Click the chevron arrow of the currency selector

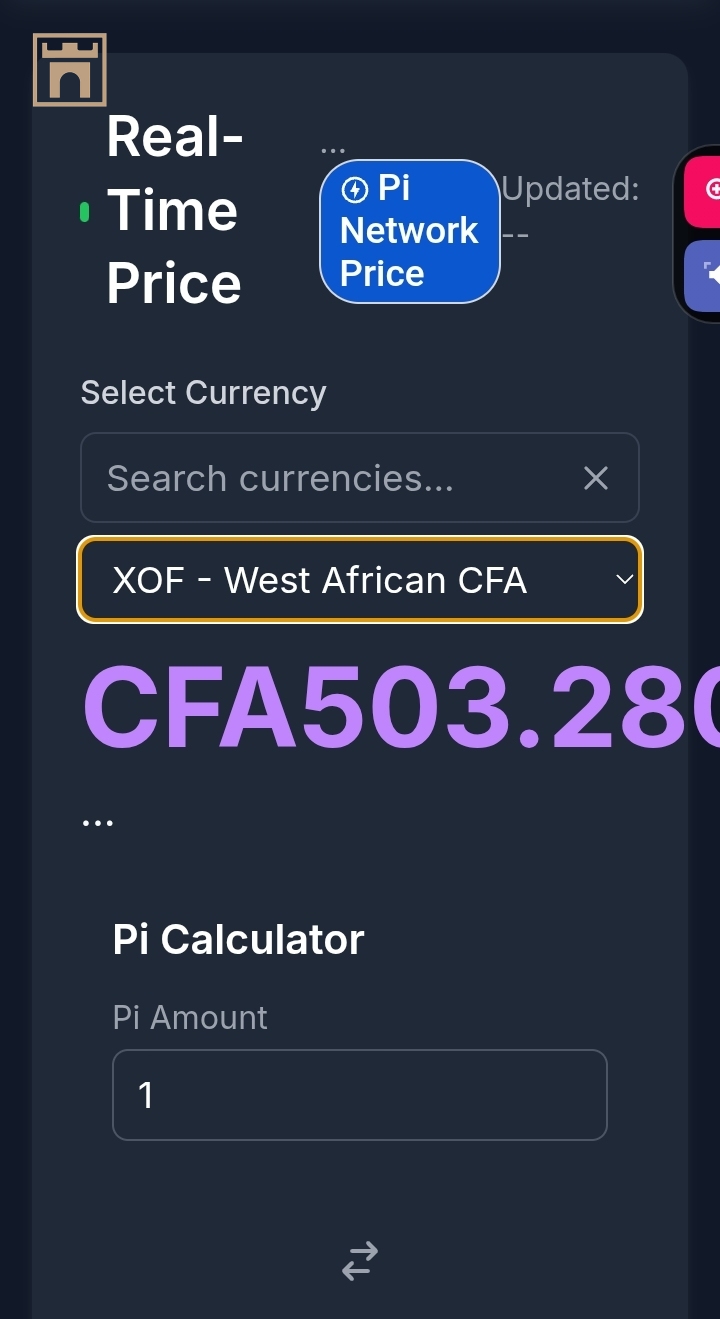point(624,580)
